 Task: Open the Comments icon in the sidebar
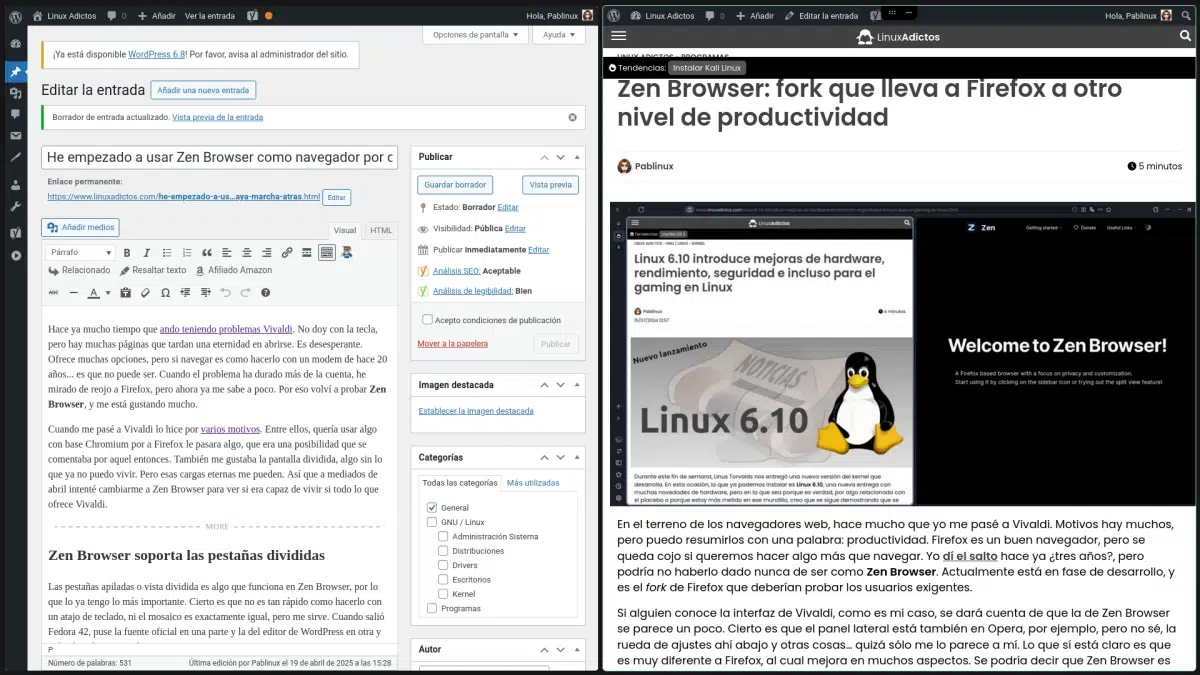15,114
